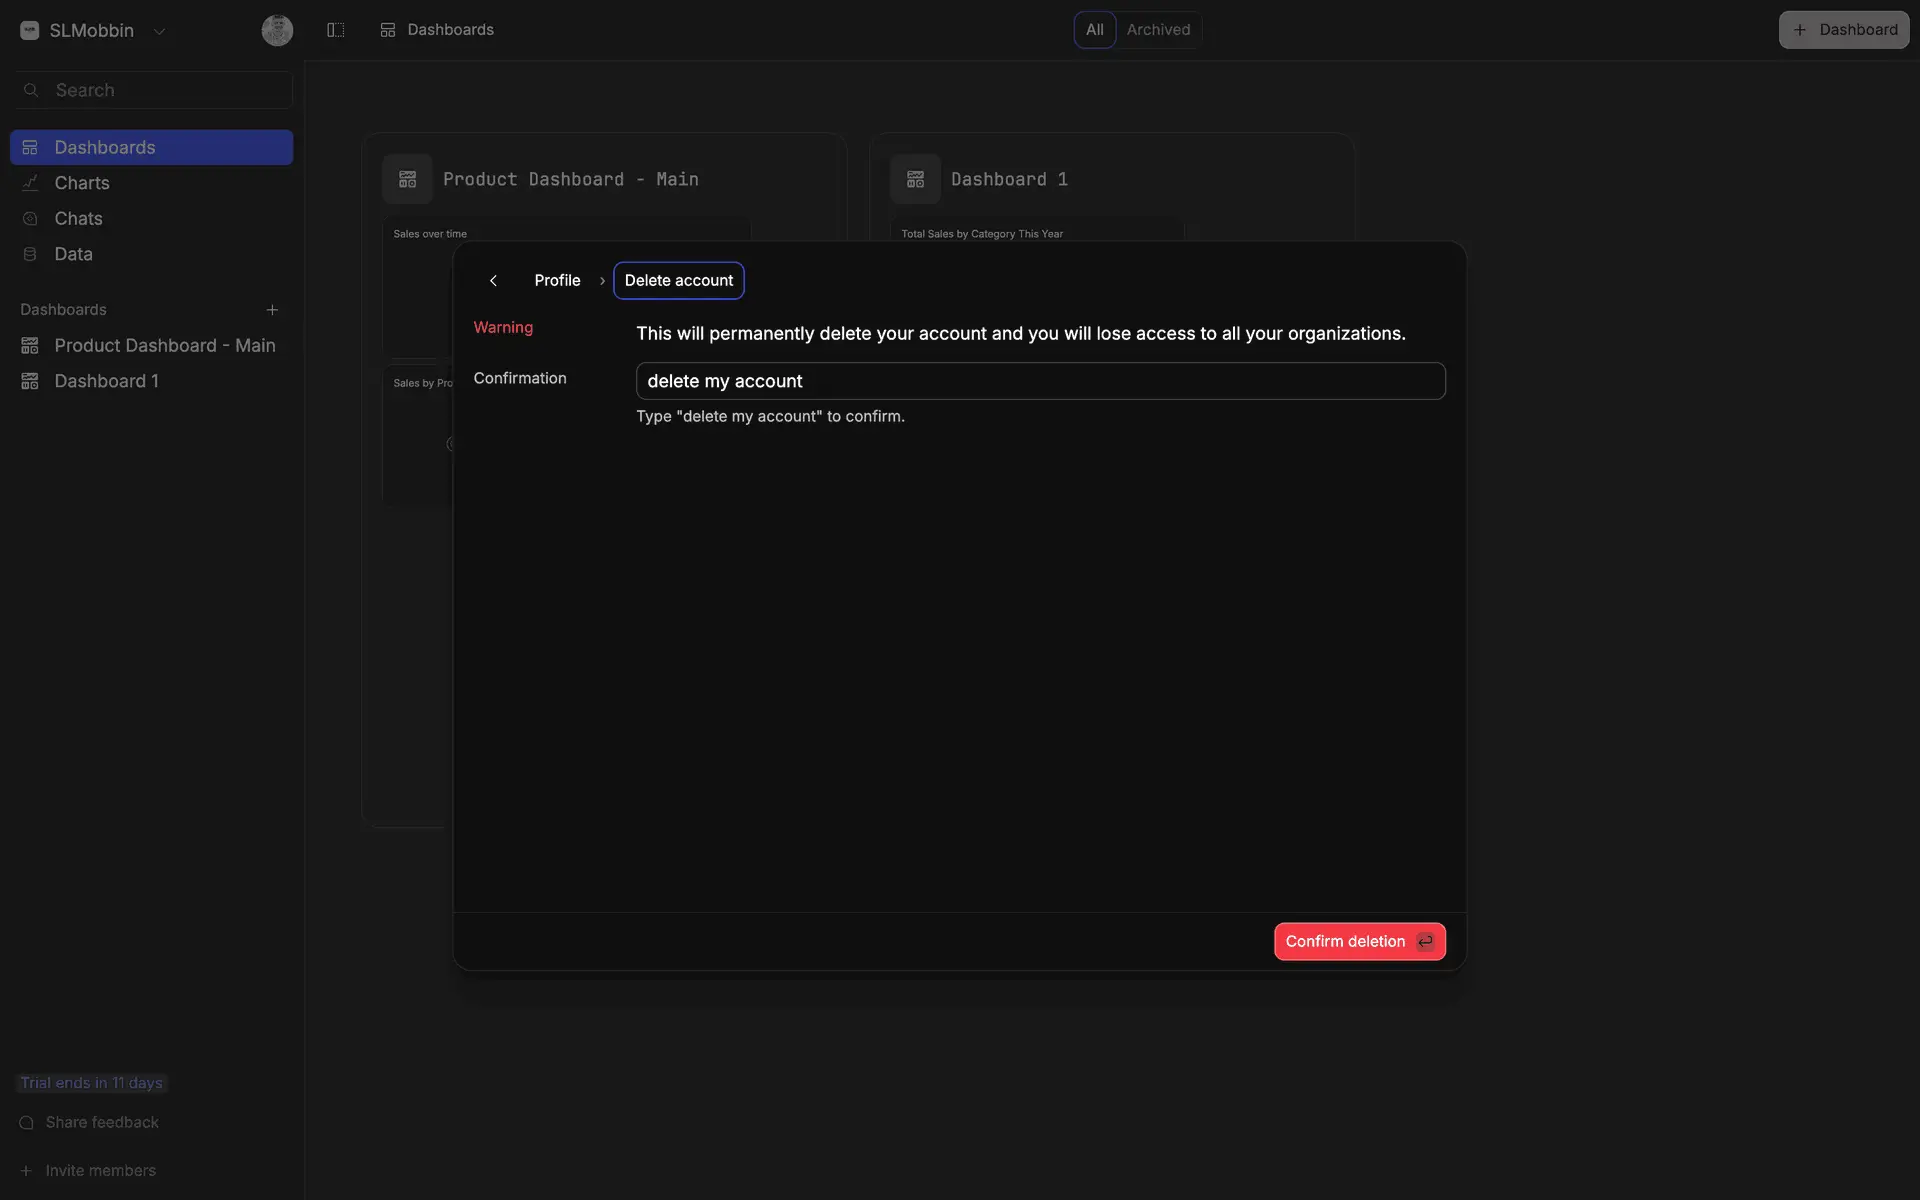Go to the Profile breadcrumb
1920x1200 pixels.
(x=557, y=281)
